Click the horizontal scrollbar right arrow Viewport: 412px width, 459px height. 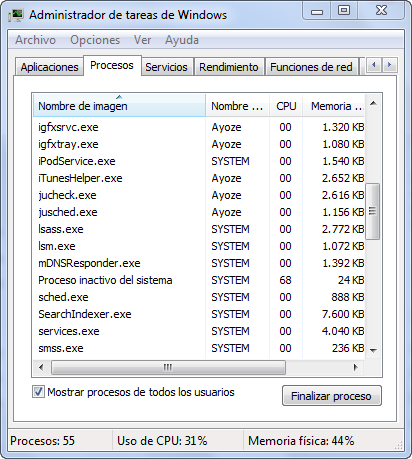[x=355, y=367]
